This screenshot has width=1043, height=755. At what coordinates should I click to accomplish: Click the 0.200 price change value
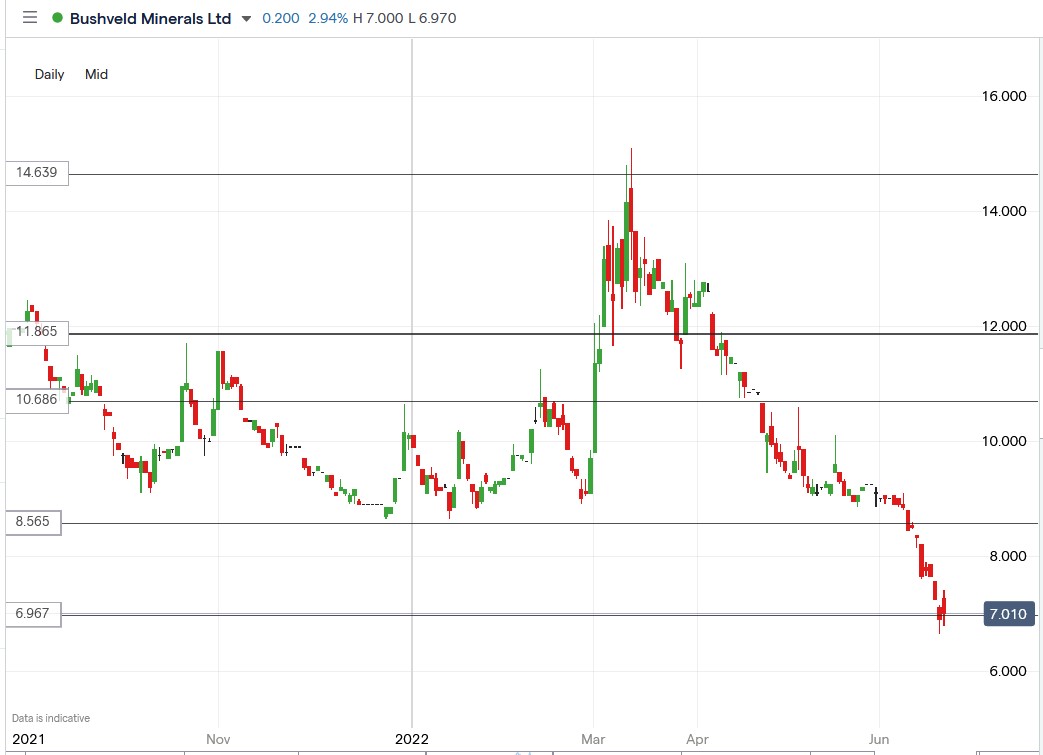[281, 19]
